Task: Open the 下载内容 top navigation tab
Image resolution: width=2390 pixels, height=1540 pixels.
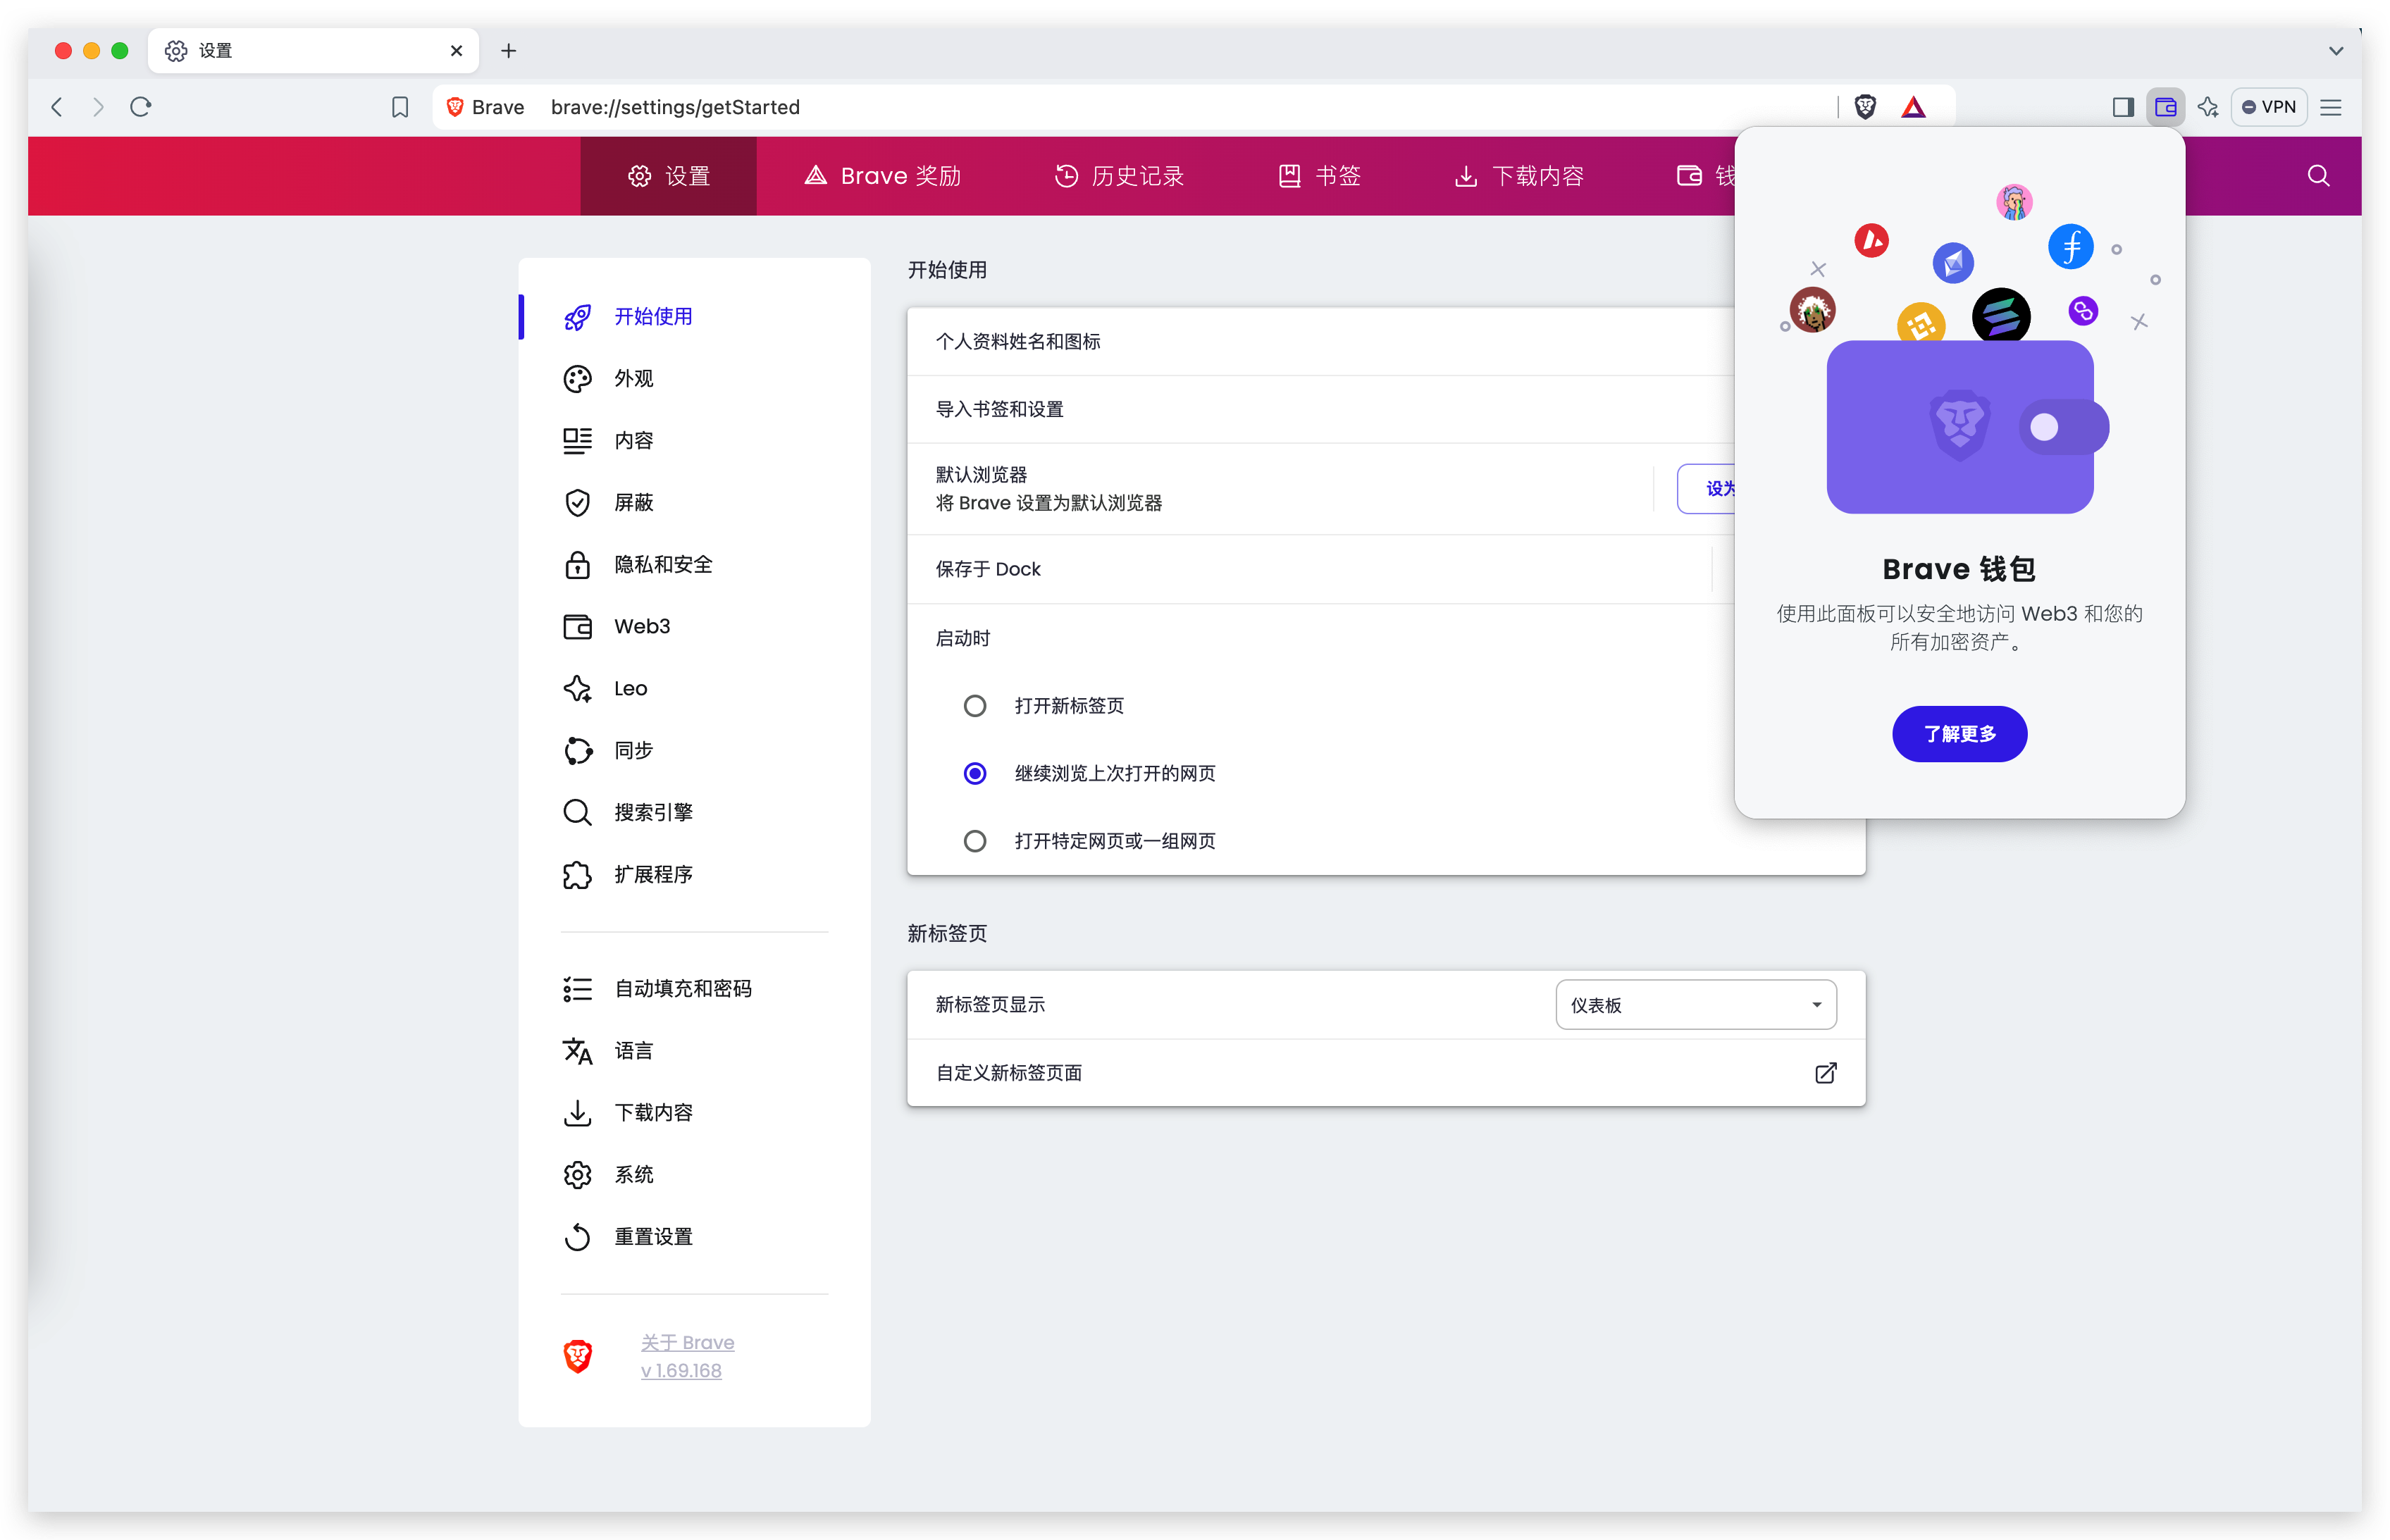Action: pyautogui.click(x=1519, y=176)
